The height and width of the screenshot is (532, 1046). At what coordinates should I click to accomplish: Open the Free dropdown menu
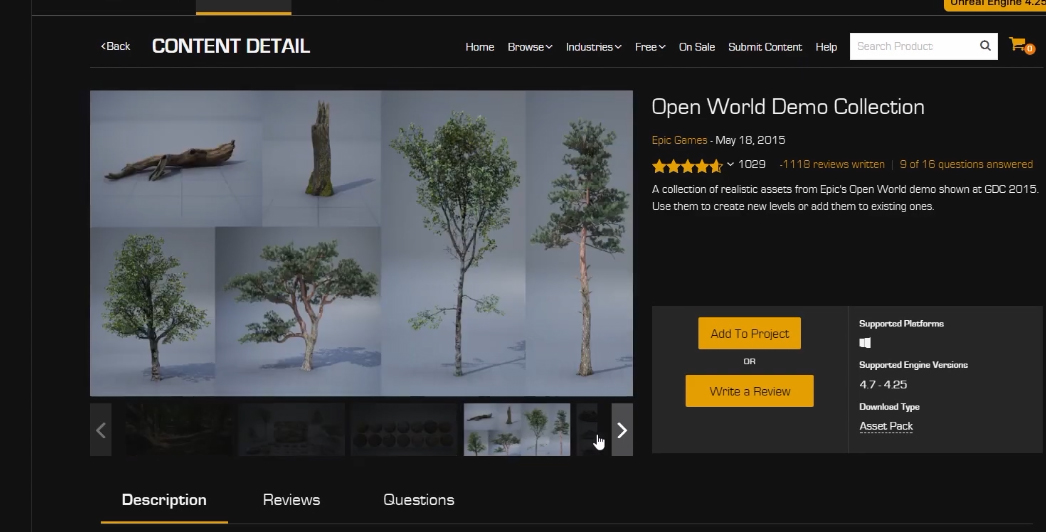tap(650, 47)
